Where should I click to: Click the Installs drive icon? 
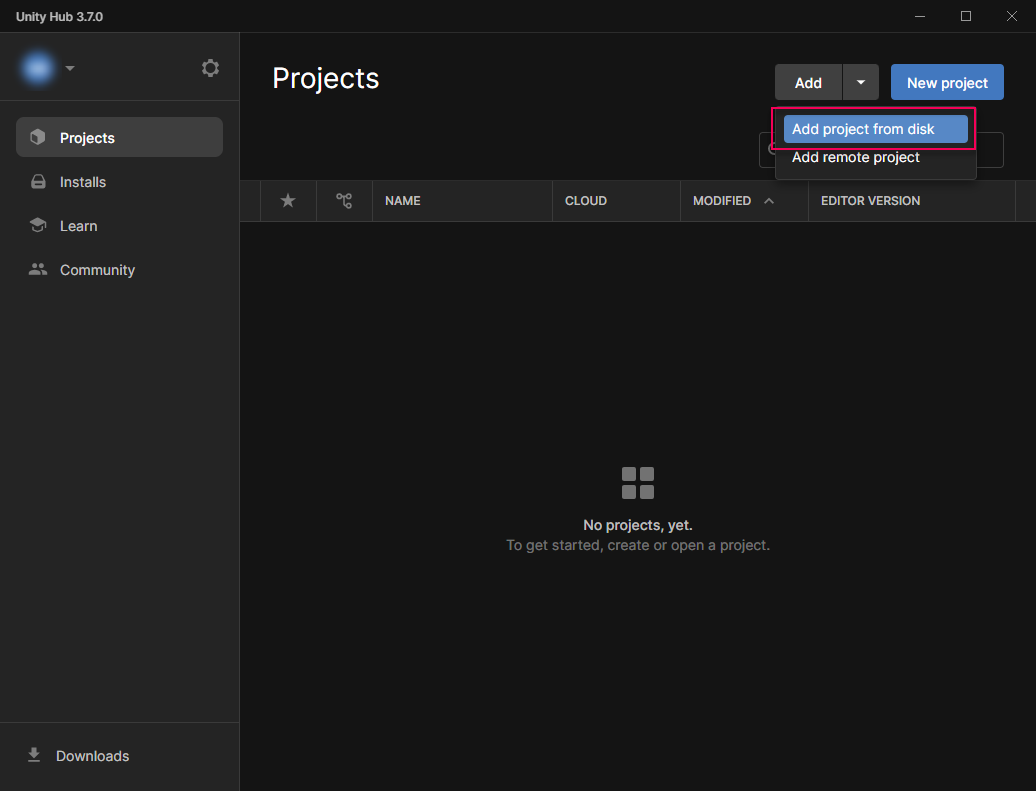coord(38,181)
